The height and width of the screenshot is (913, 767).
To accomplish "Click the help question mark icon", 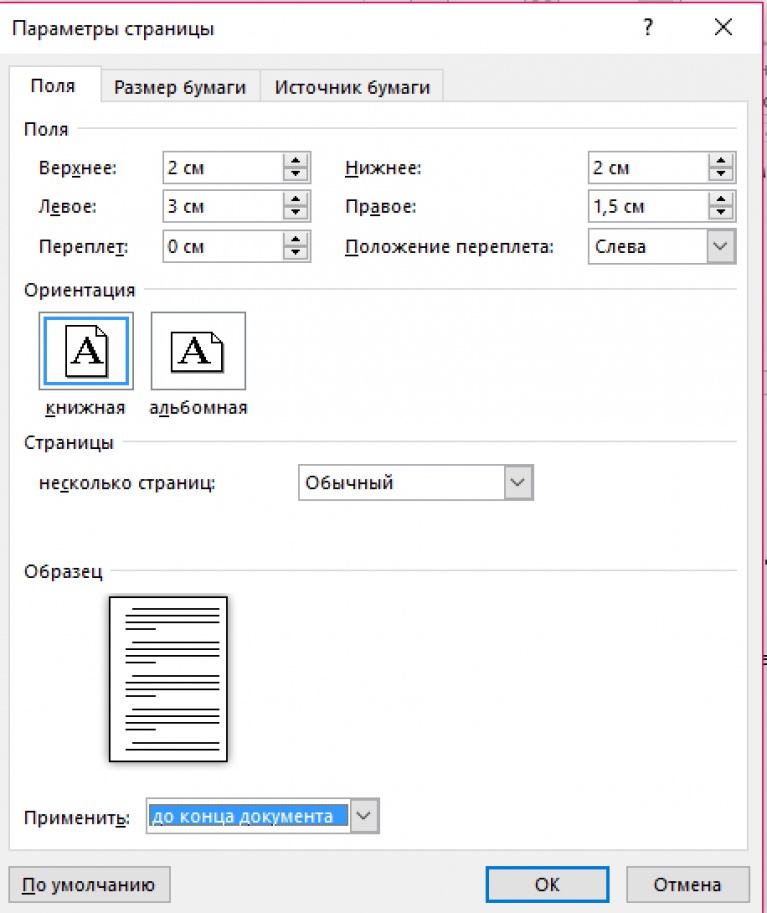I will [648, 29].
